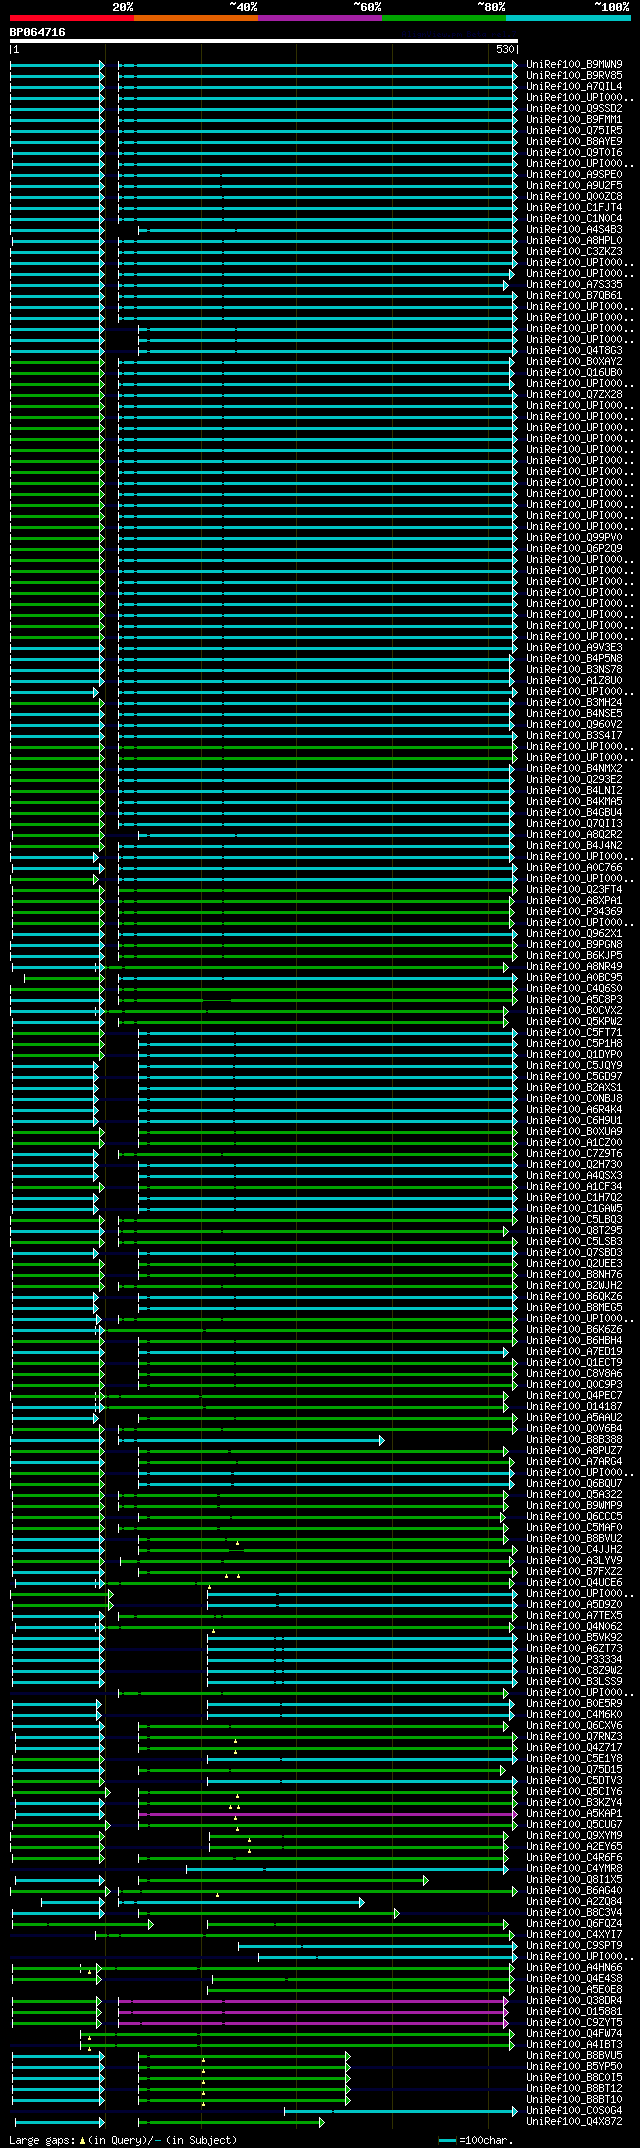Select hit UniRef100_B6QKZ6

point(574,1296)
